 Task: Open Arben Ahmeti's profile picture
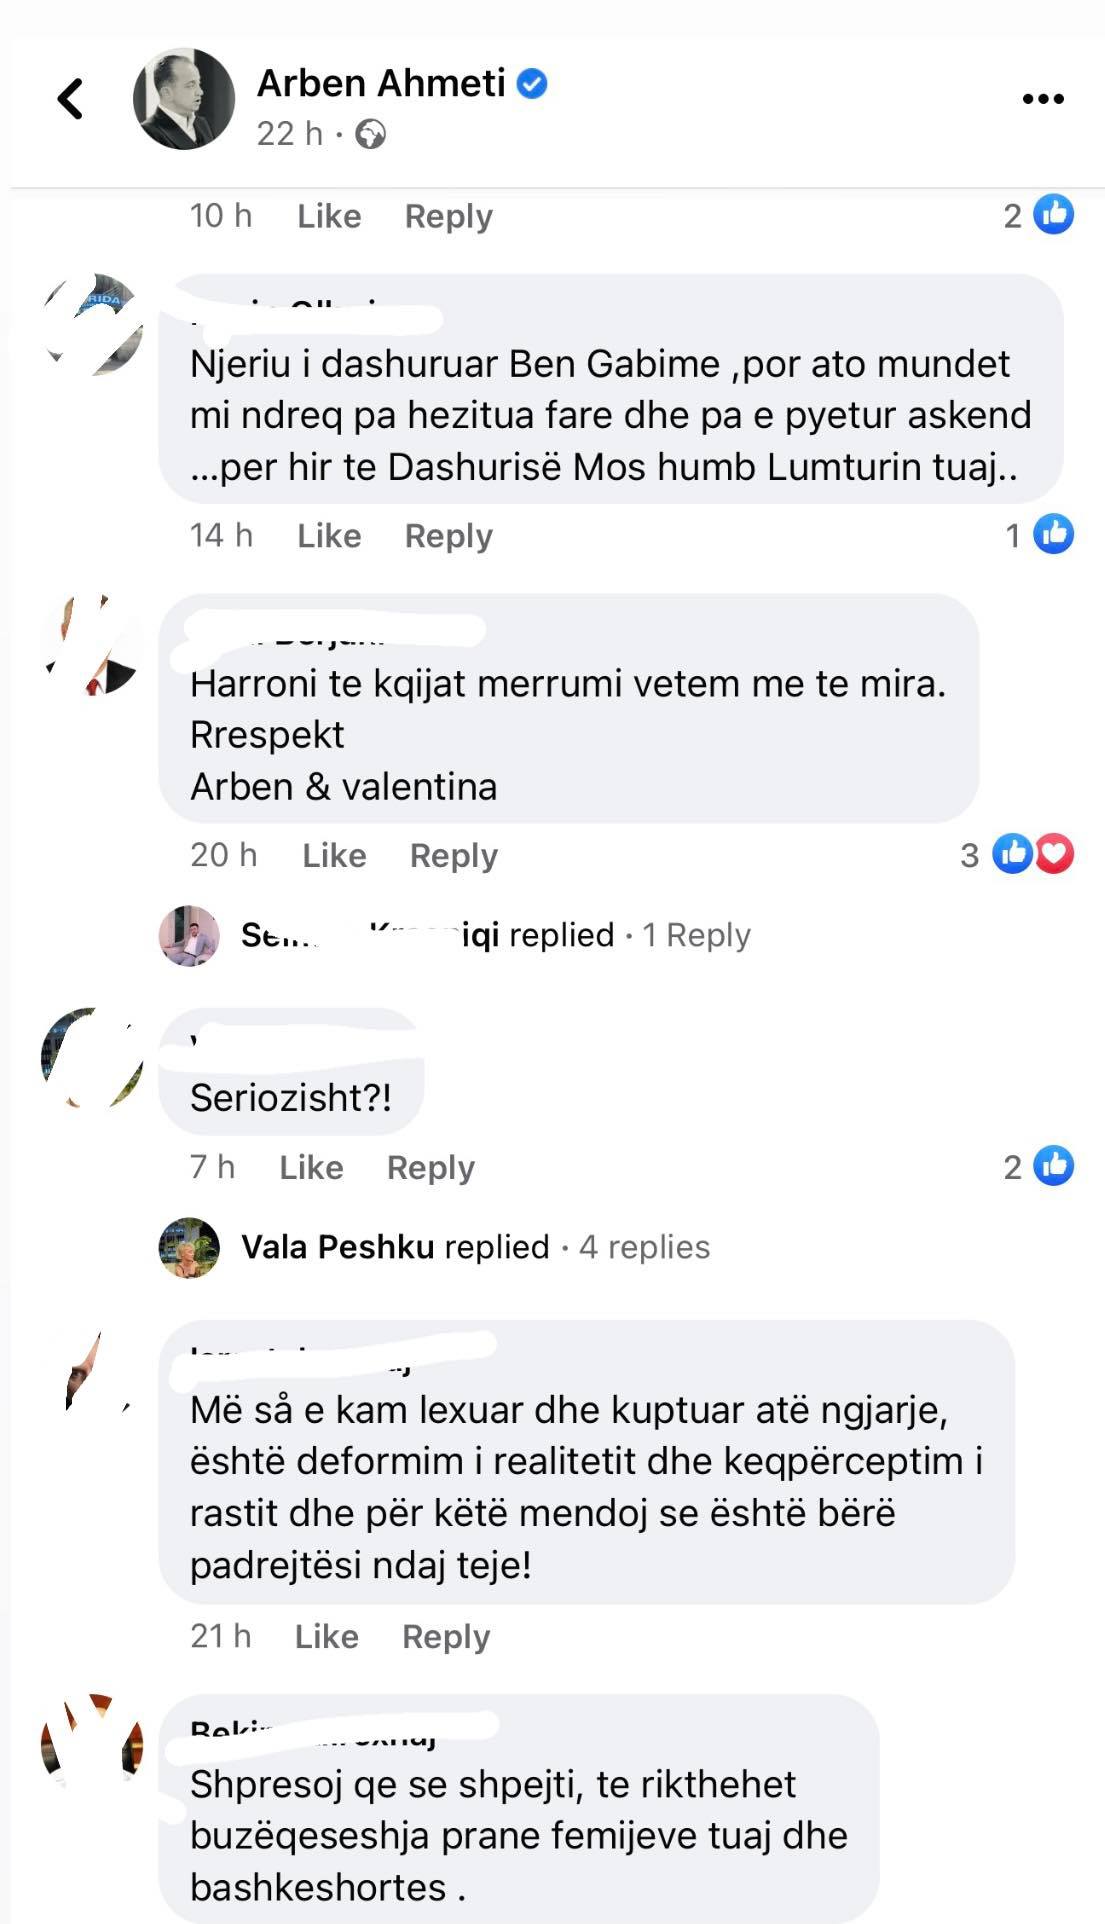pyautogui.click(x=184, y=99)
